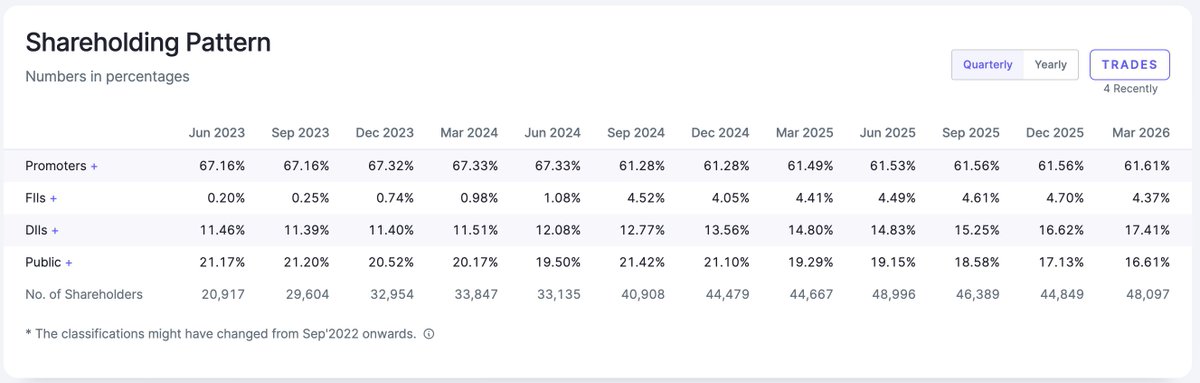The height and width of the screenshot is (383, 1200).
Task: Click shareholders count 48,996 for Jun 2025
Action: [x=896, y=294]
